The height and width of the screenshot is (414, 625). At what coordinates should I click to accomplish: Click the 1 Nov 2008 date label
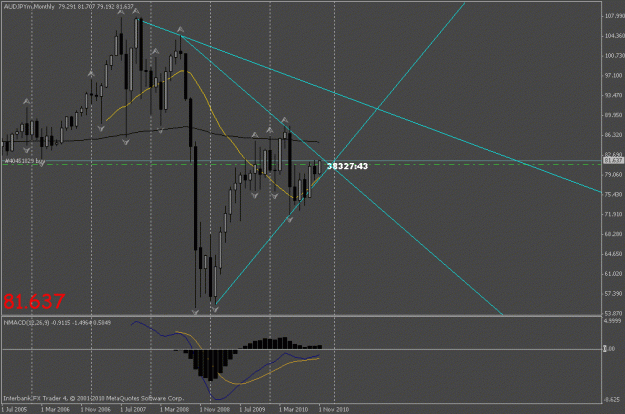214,409
